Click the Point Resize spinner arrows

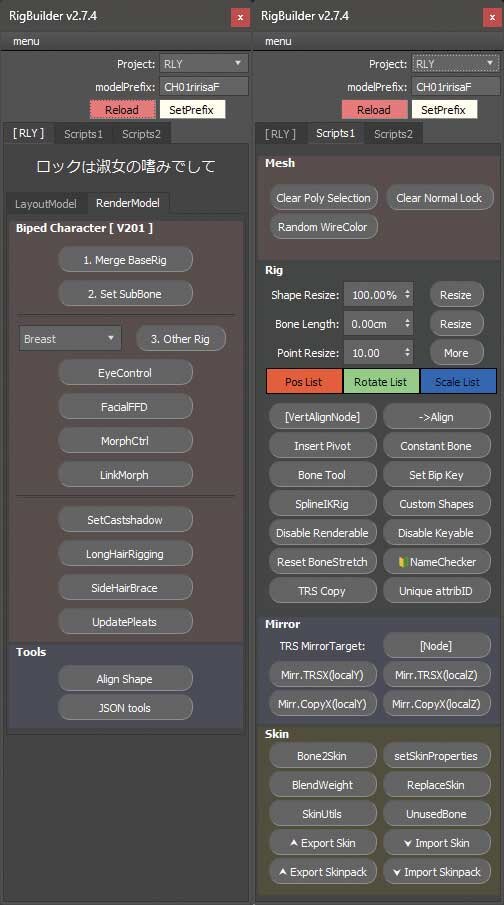tap(408, 352)
